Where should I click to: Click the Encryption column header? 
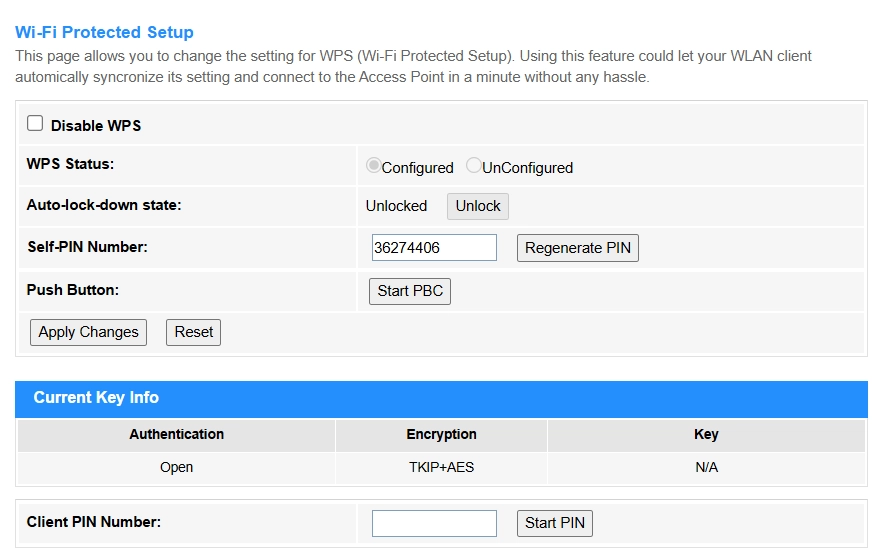click(x=441, y=434)
